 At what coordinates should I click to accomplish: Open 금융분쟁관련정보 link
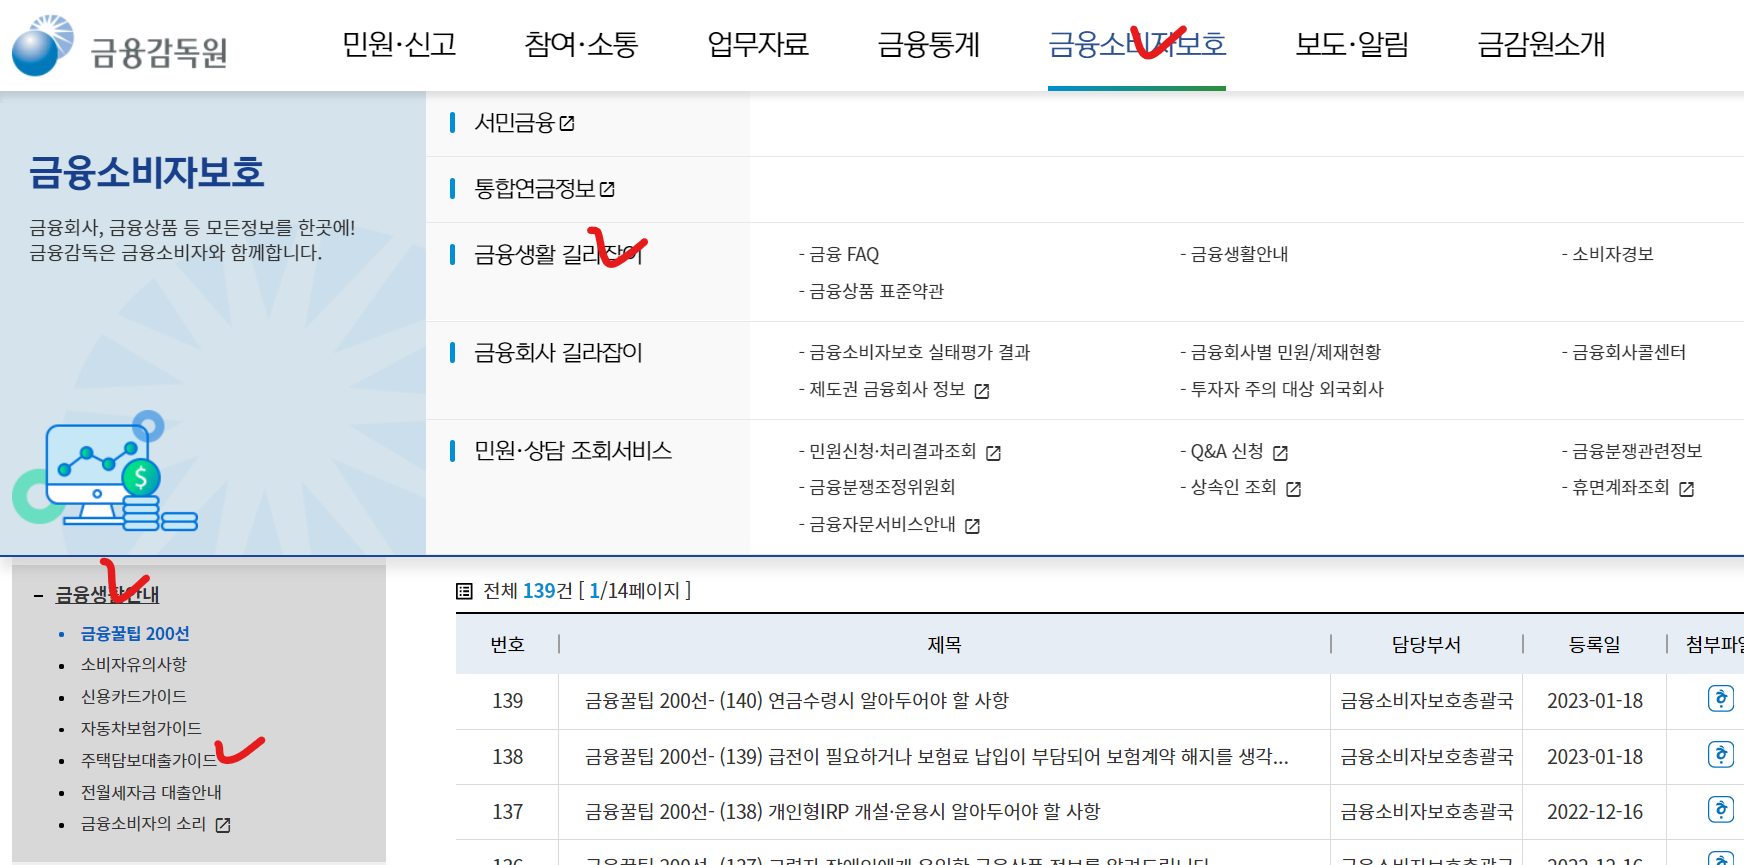point(1637,451)
